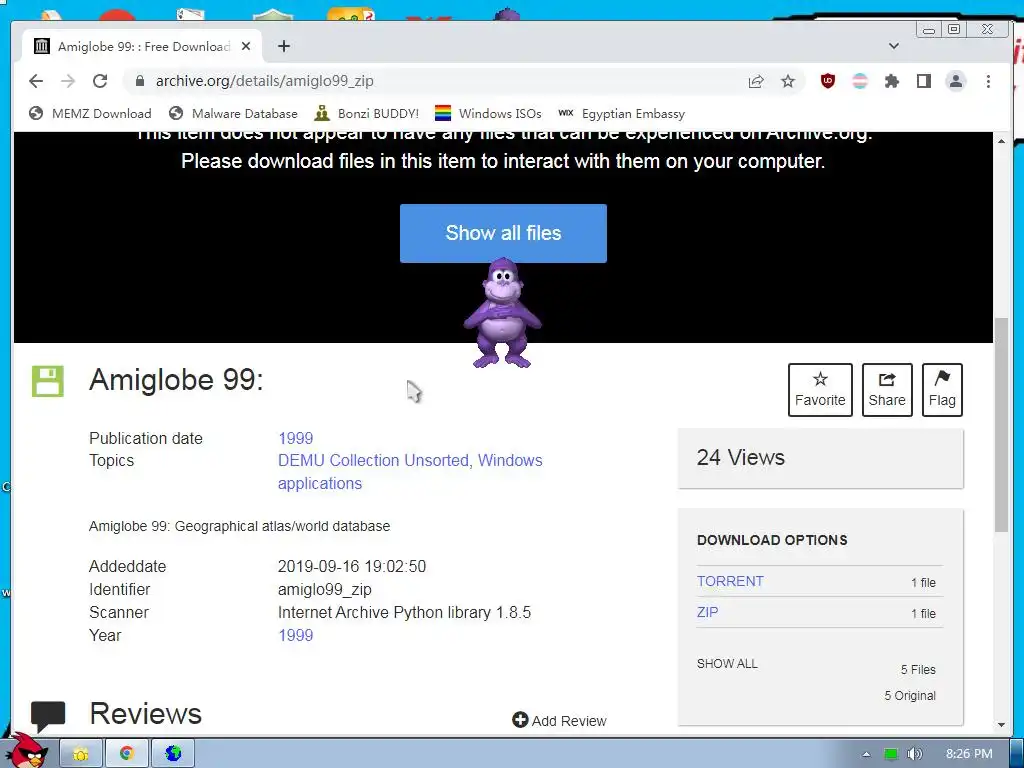Open the yellow taskbar pinned app
Screen dimensions: 1024x768
pos(80,754)
